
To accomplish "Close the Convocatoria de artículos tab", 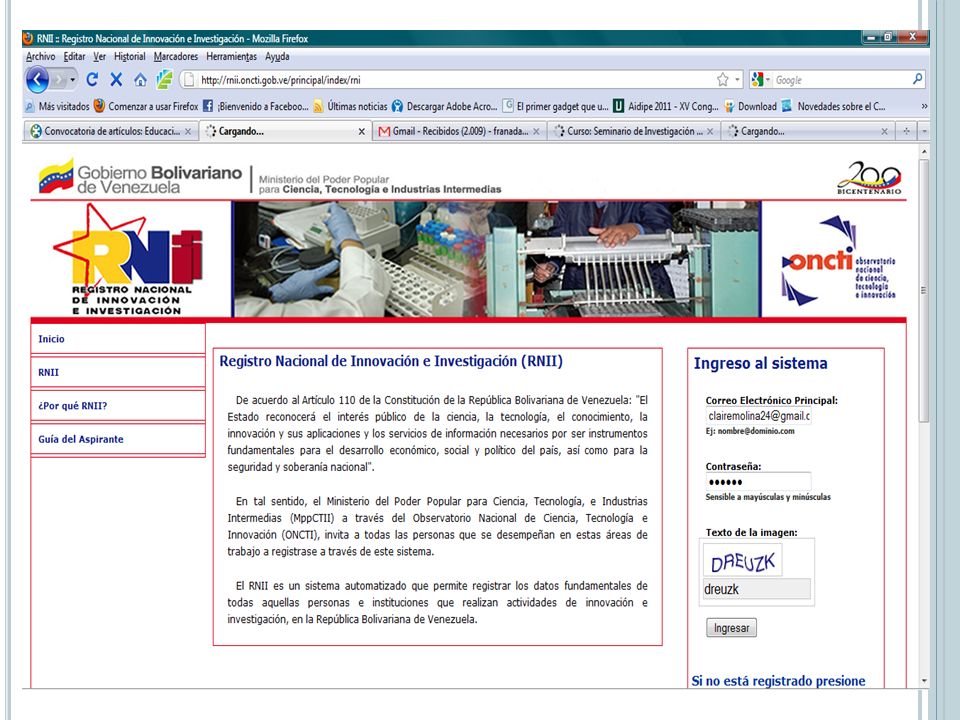I will coord(188,131).
